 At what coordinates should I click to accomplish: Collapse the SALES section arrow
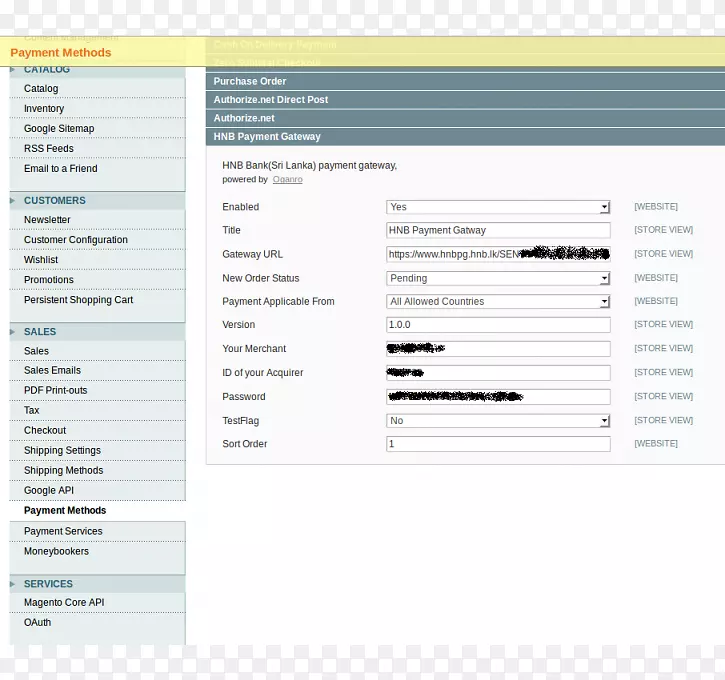[x=14, y=332]
